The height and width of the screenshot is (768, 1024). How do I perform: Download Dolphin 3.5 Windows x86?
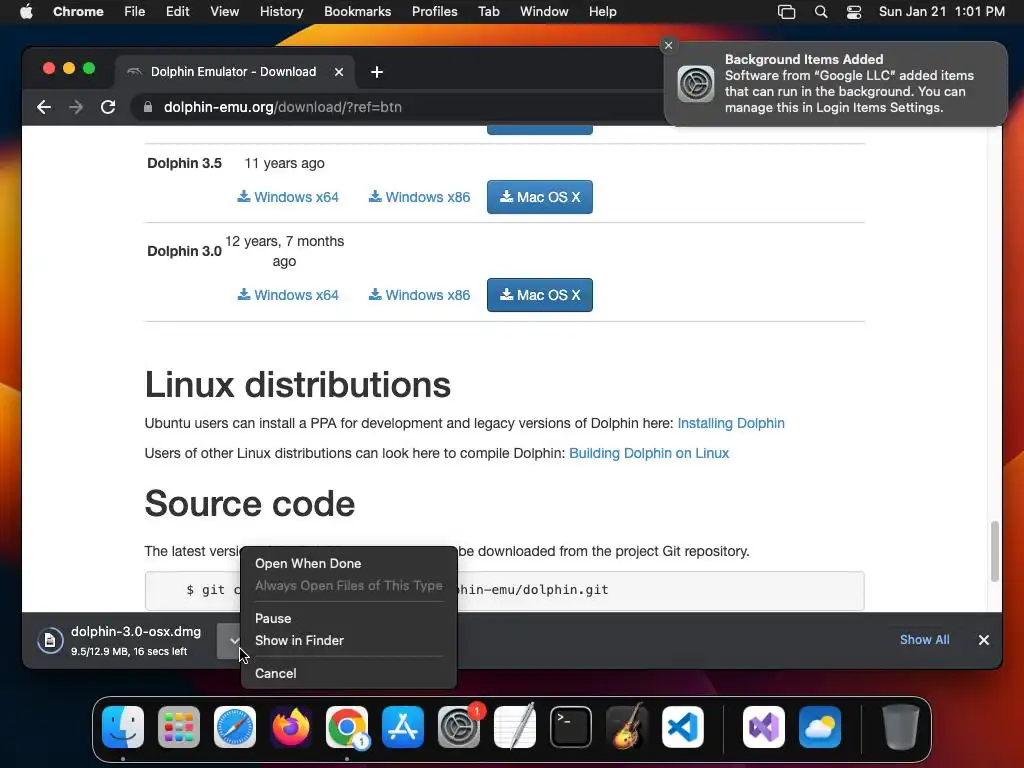click(419, 197)
